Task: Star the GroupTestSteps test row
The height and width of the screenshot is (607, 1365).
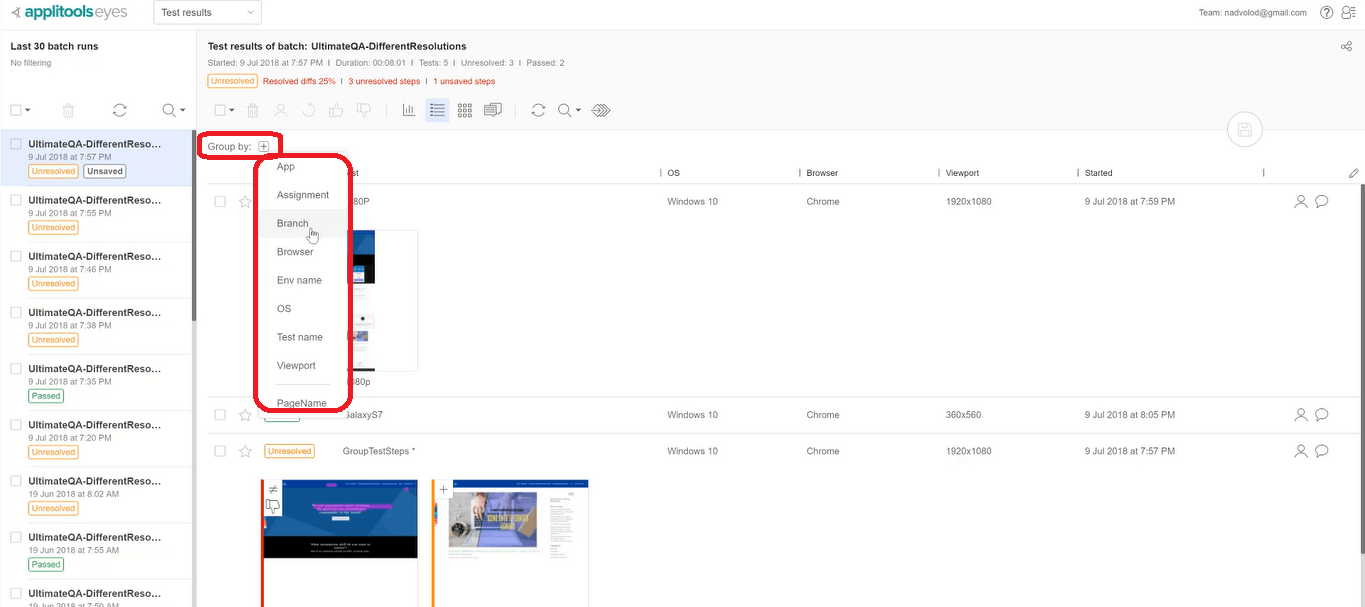Action: tap(245, 451)
